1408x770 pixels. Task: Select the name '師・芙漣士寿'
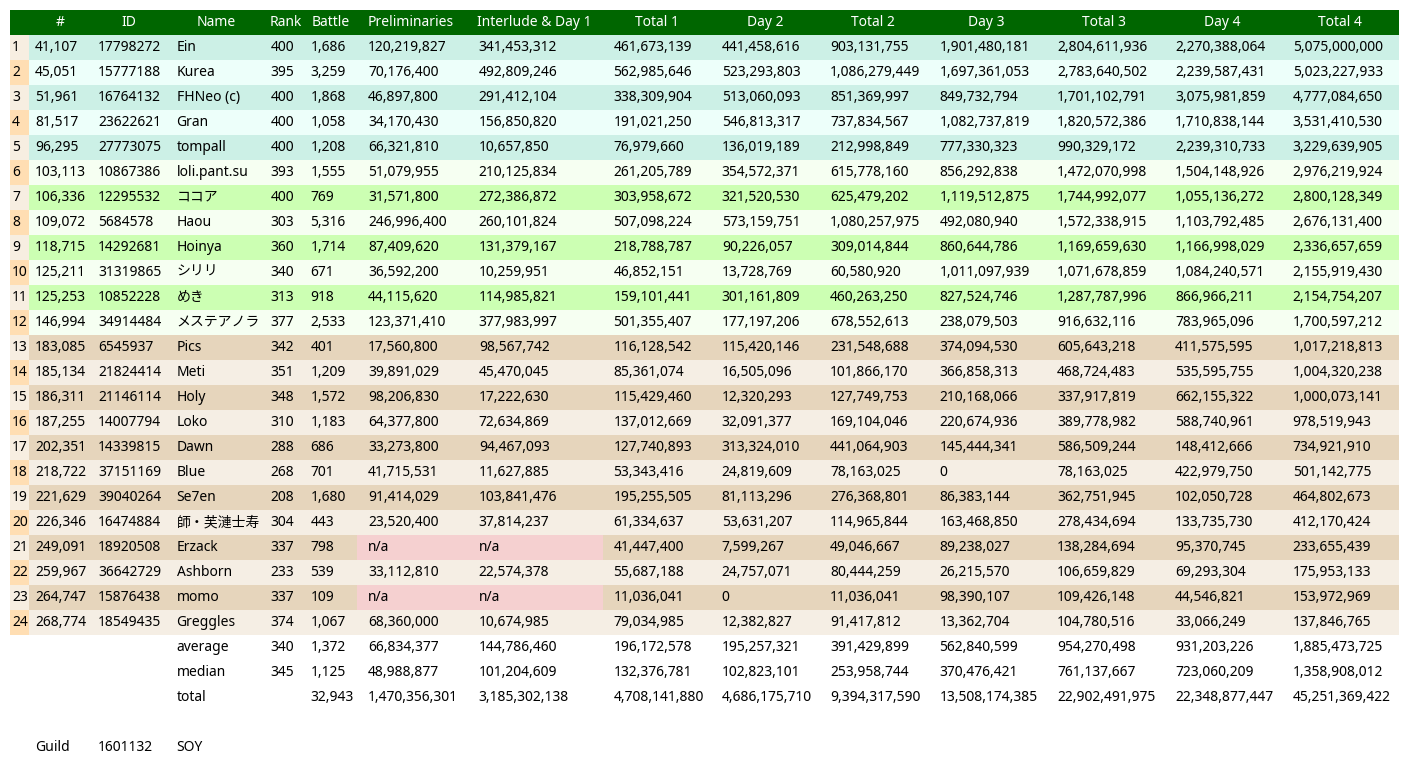(x=217, y=521)
